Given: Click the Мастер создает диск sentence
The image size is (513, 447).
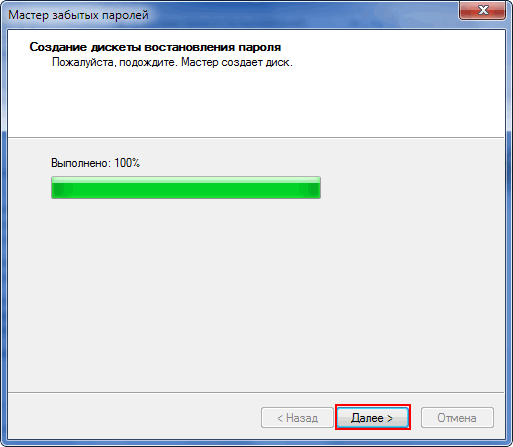Looking at the screenshot, I should (237, 62).
